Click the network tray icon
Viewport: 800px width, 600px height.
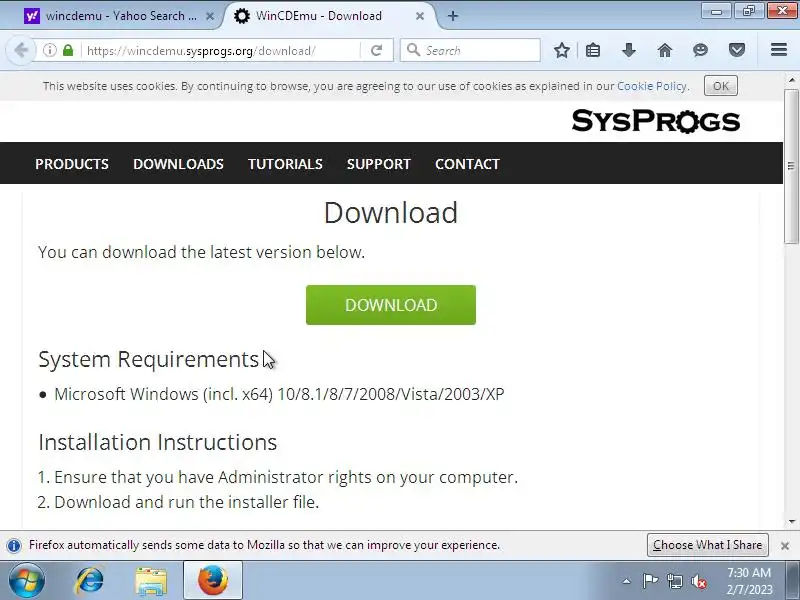[x=675, y=581]
